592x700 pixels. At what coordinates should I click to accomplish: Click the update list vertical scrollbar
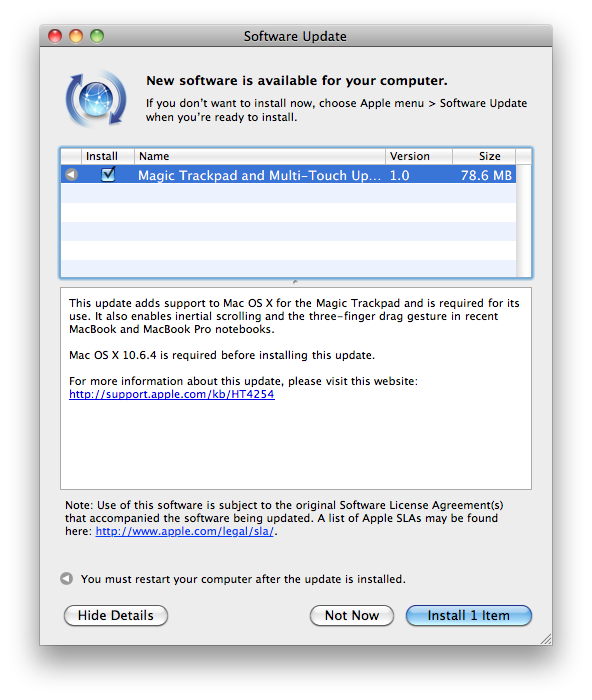pos(524,221)
